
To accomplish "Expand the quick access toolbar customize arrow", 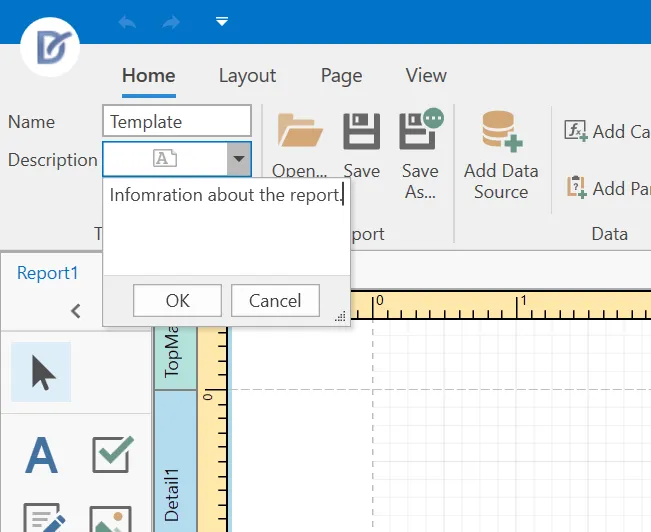I will 222,21.
